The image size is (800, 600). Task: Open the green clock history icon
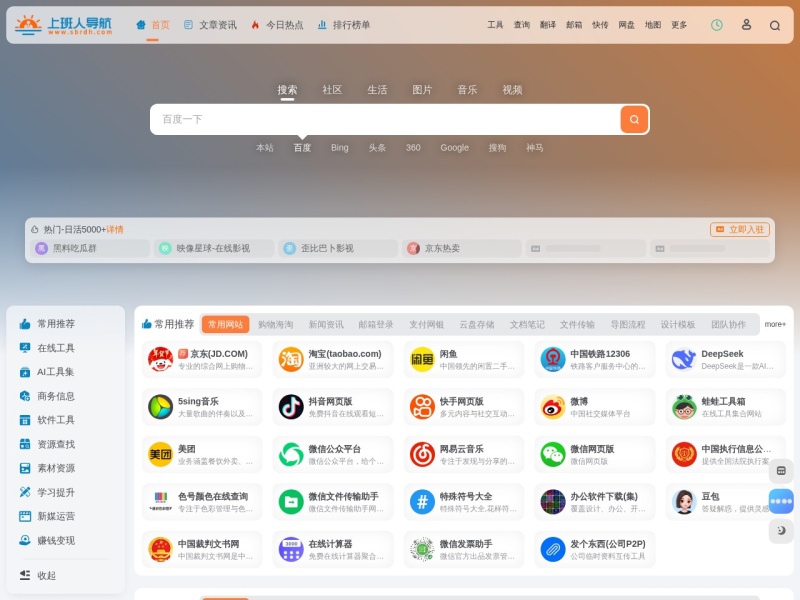(717, 24)
